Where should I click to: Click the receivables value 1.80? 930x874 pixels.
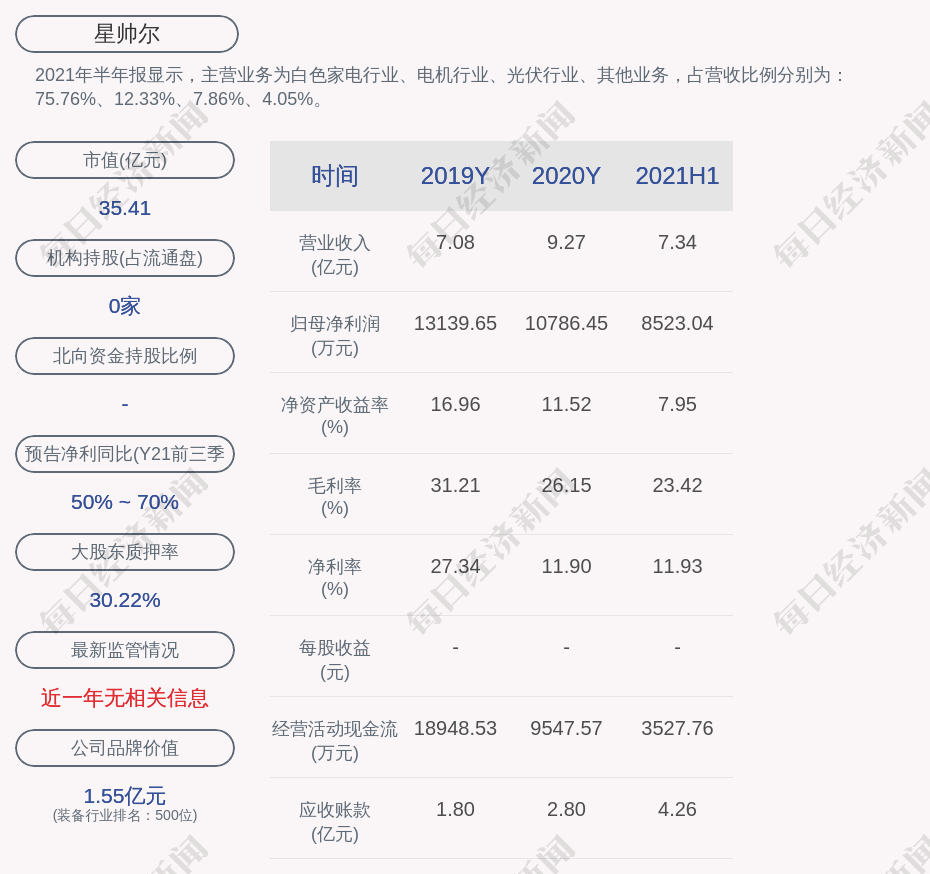click(456, 809)
